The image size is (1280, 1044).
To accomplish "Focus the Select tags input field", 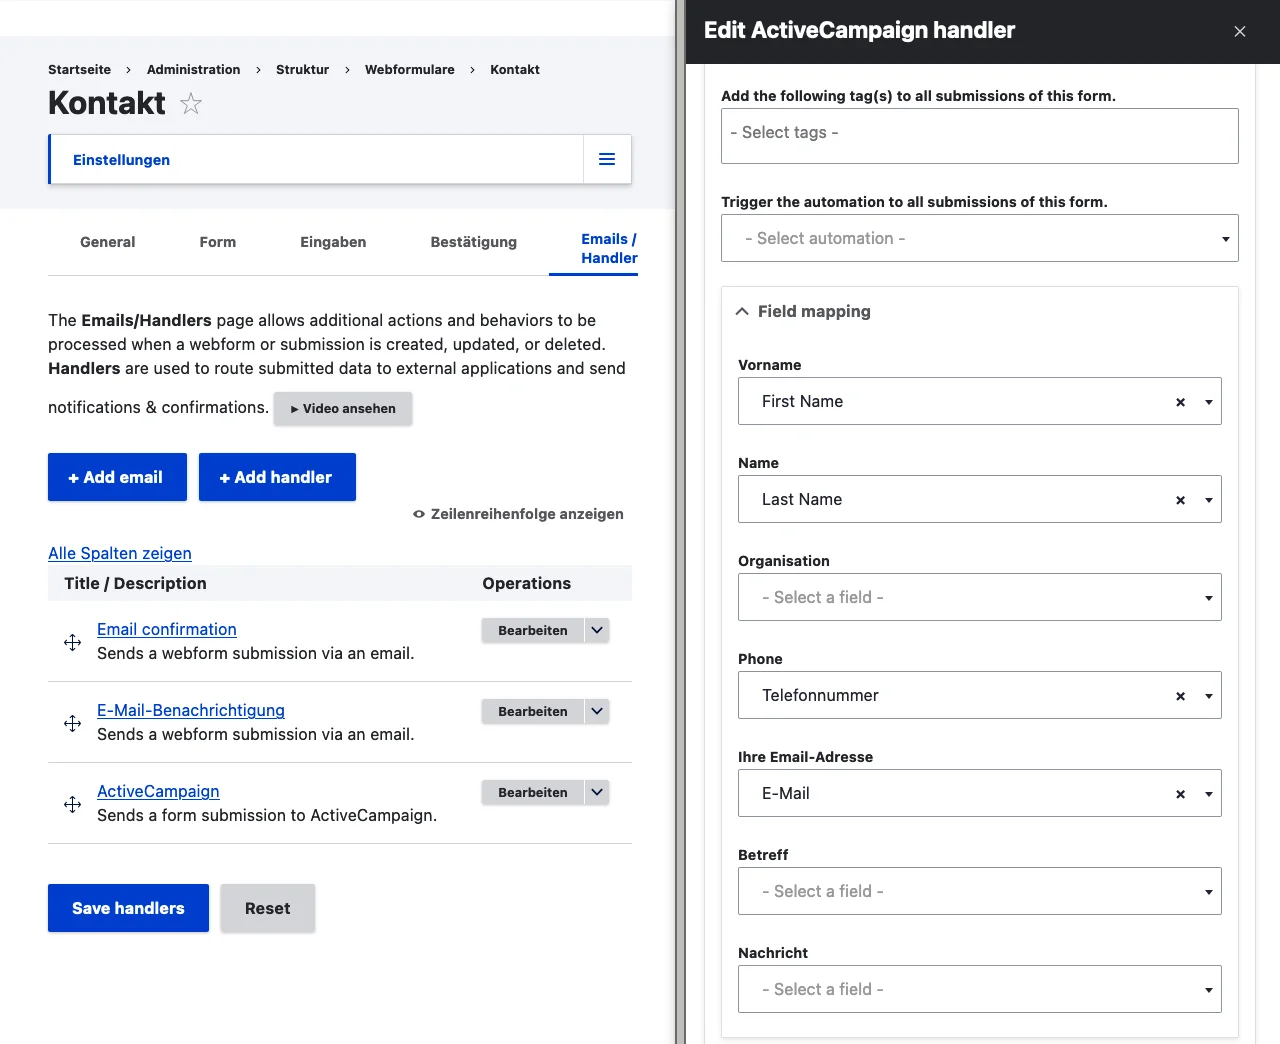I will point(980,136).
